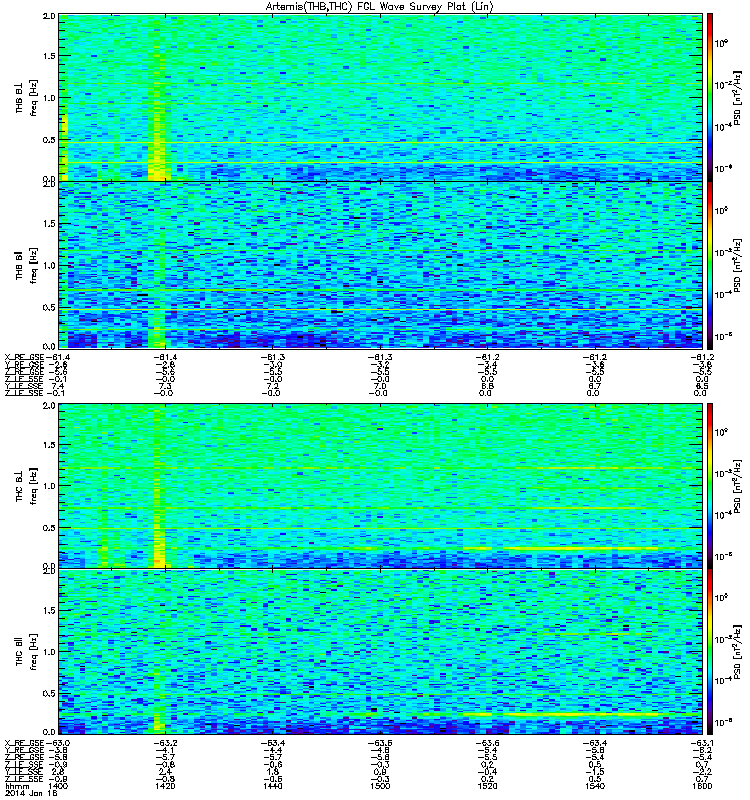Click the THC B|| panel color bar
The height and width of the screenshot is (800, 750).
[710, 652]
